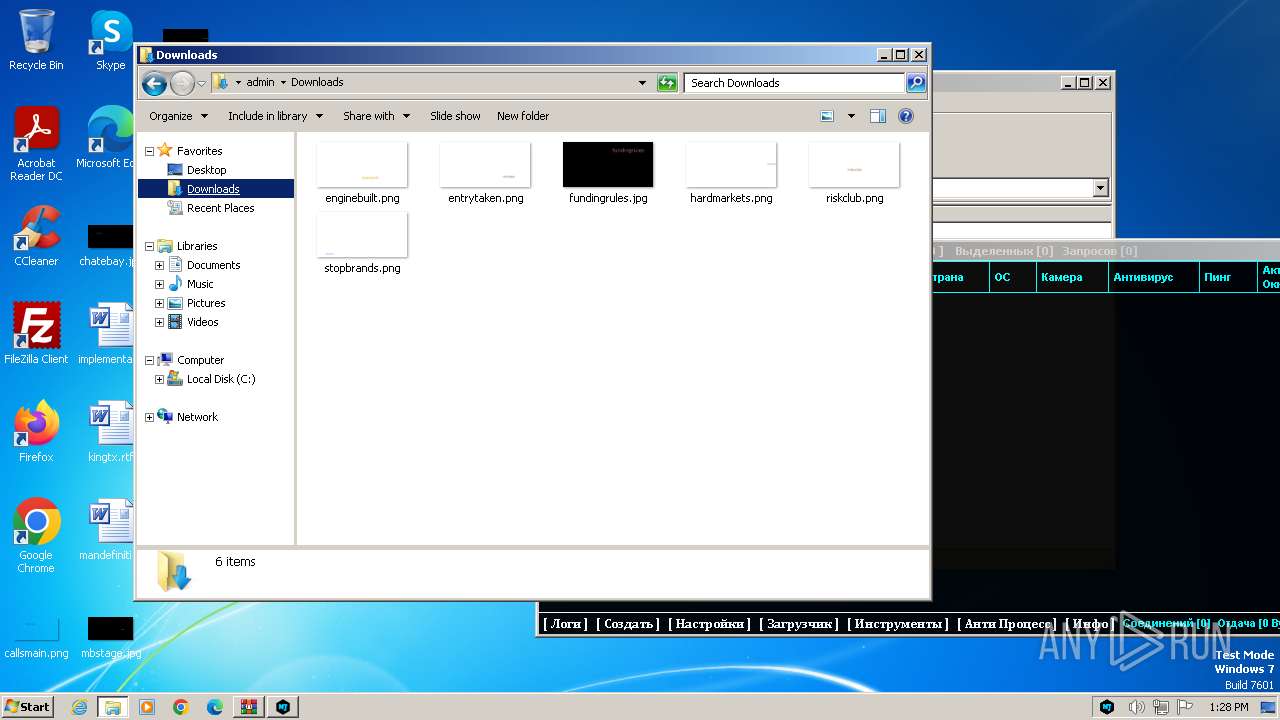Click the Change your view icon
Screen dimensions: 1280x720
(x=827, y=116)
